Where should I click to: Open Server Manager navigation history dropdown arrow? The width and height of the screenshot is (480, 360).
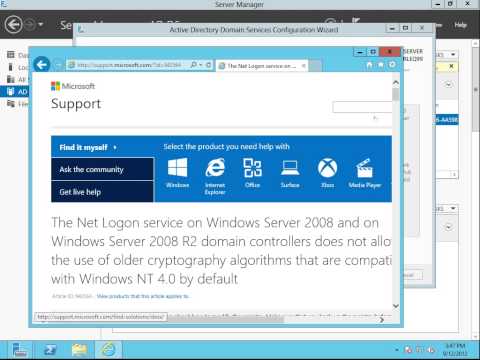pyautogui.click(x=41, y=25)
